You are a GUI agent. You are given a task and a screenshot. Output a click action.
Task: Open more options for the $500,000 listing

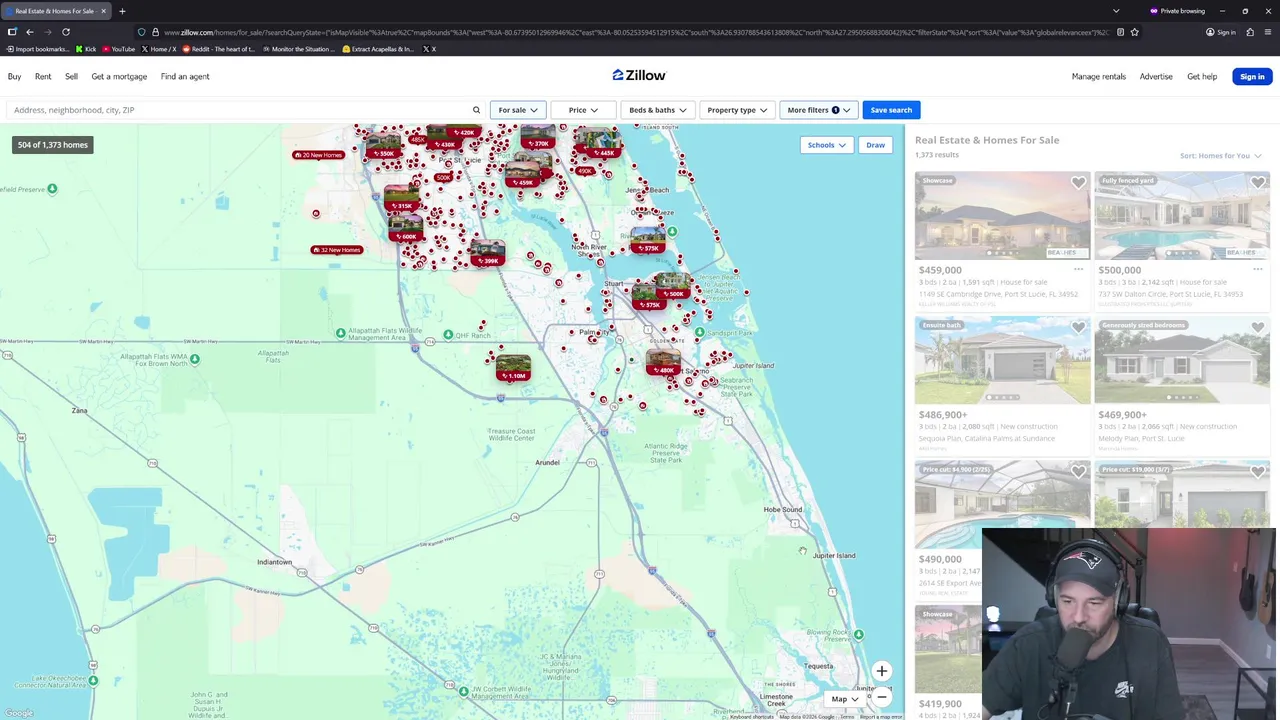pyautogui.click(x=1257, y=270)
